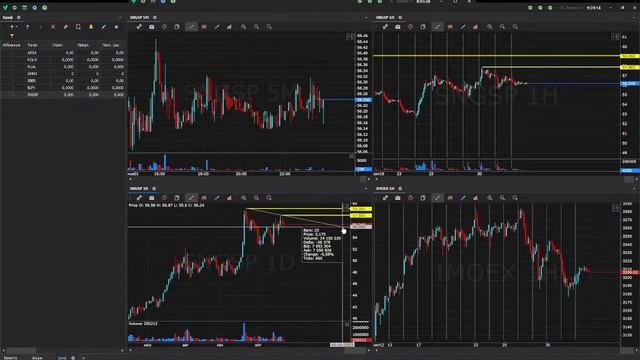Close the volume subpanel of SNGSP 5M chart
The image size is (640, 360).
pyautogui.click(x=351, y=156)
